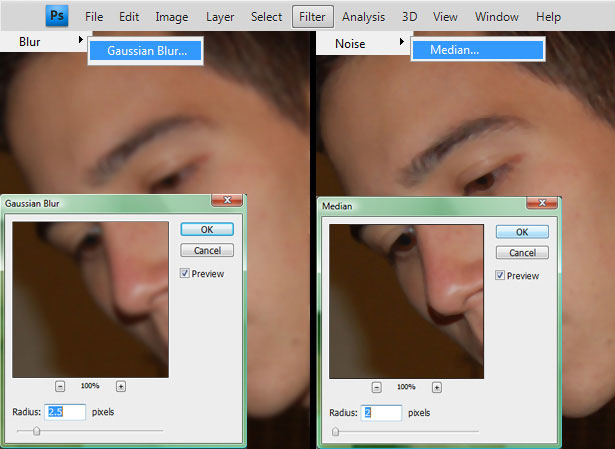Click OK in the Gaussian Blur dialog
The image size is (615, 449).
pyautogui.click(x=207, y=229)
